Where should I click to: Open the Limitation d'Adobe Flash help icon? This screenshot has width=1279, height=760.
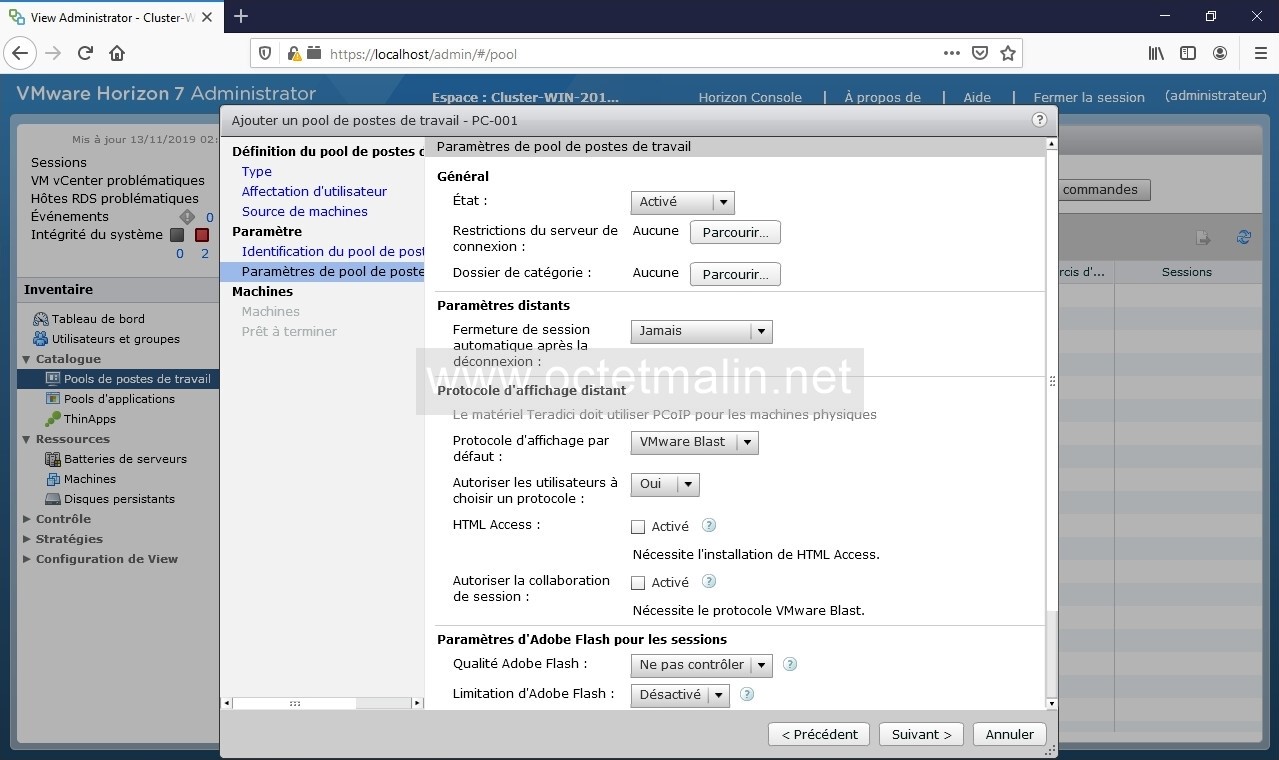click(x=746, y=694)
